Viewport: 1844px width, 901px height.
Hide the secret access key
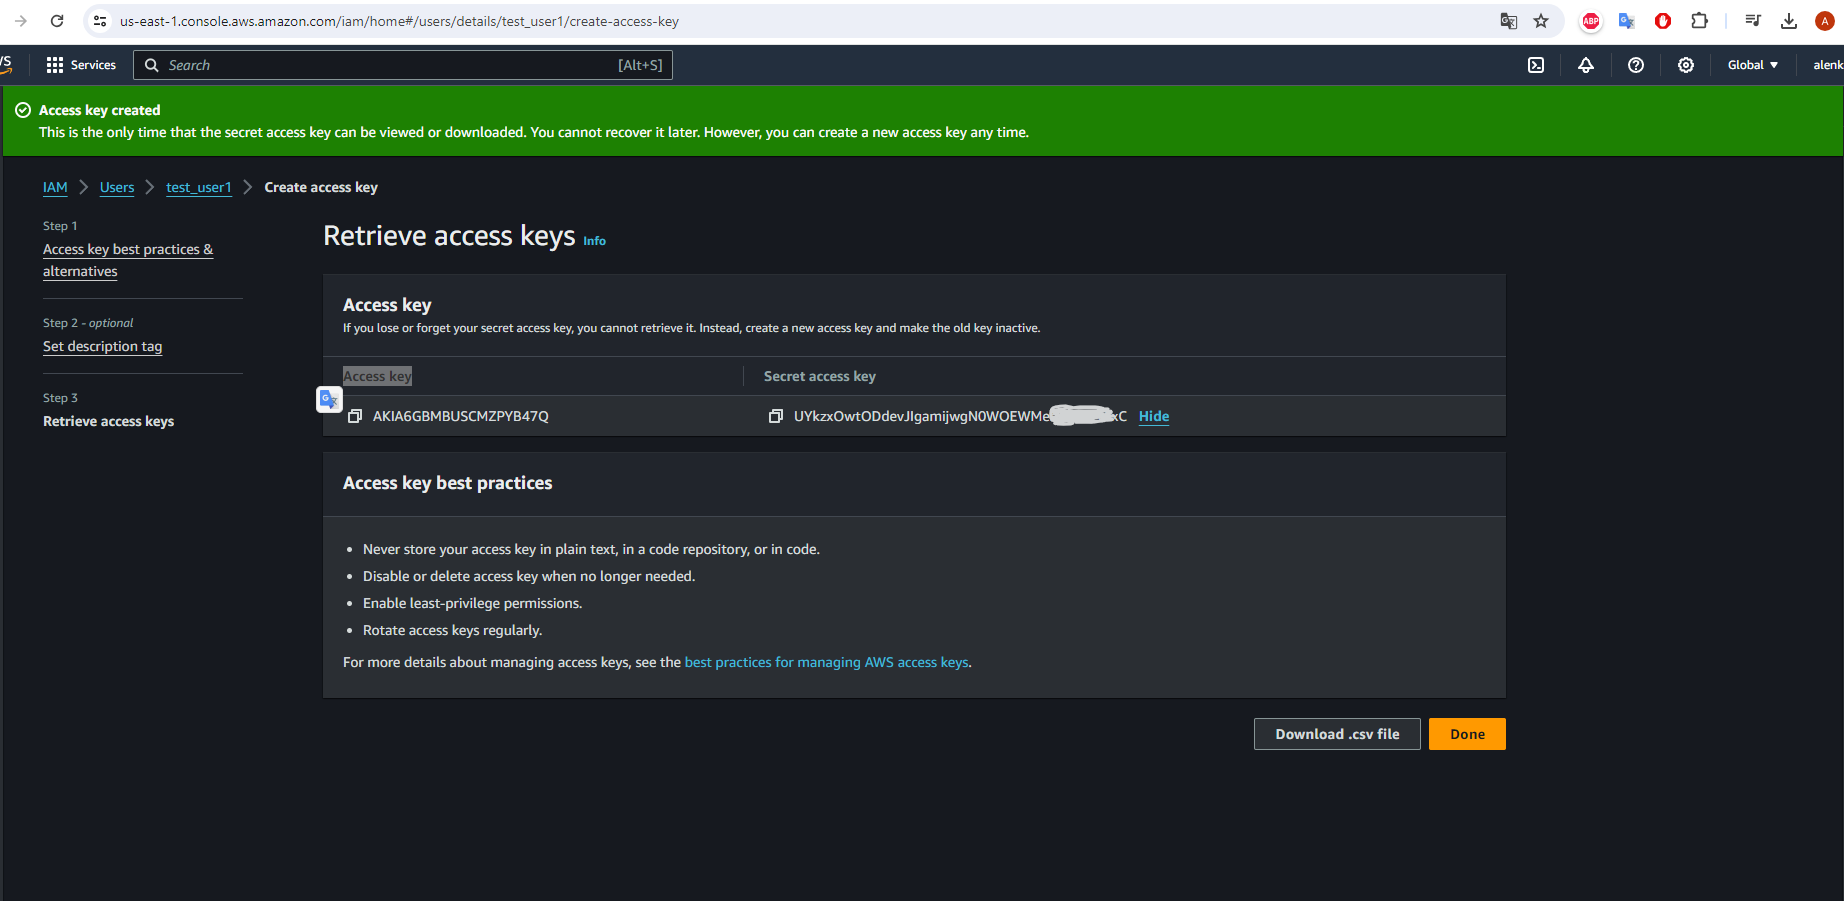[1153, 416]
